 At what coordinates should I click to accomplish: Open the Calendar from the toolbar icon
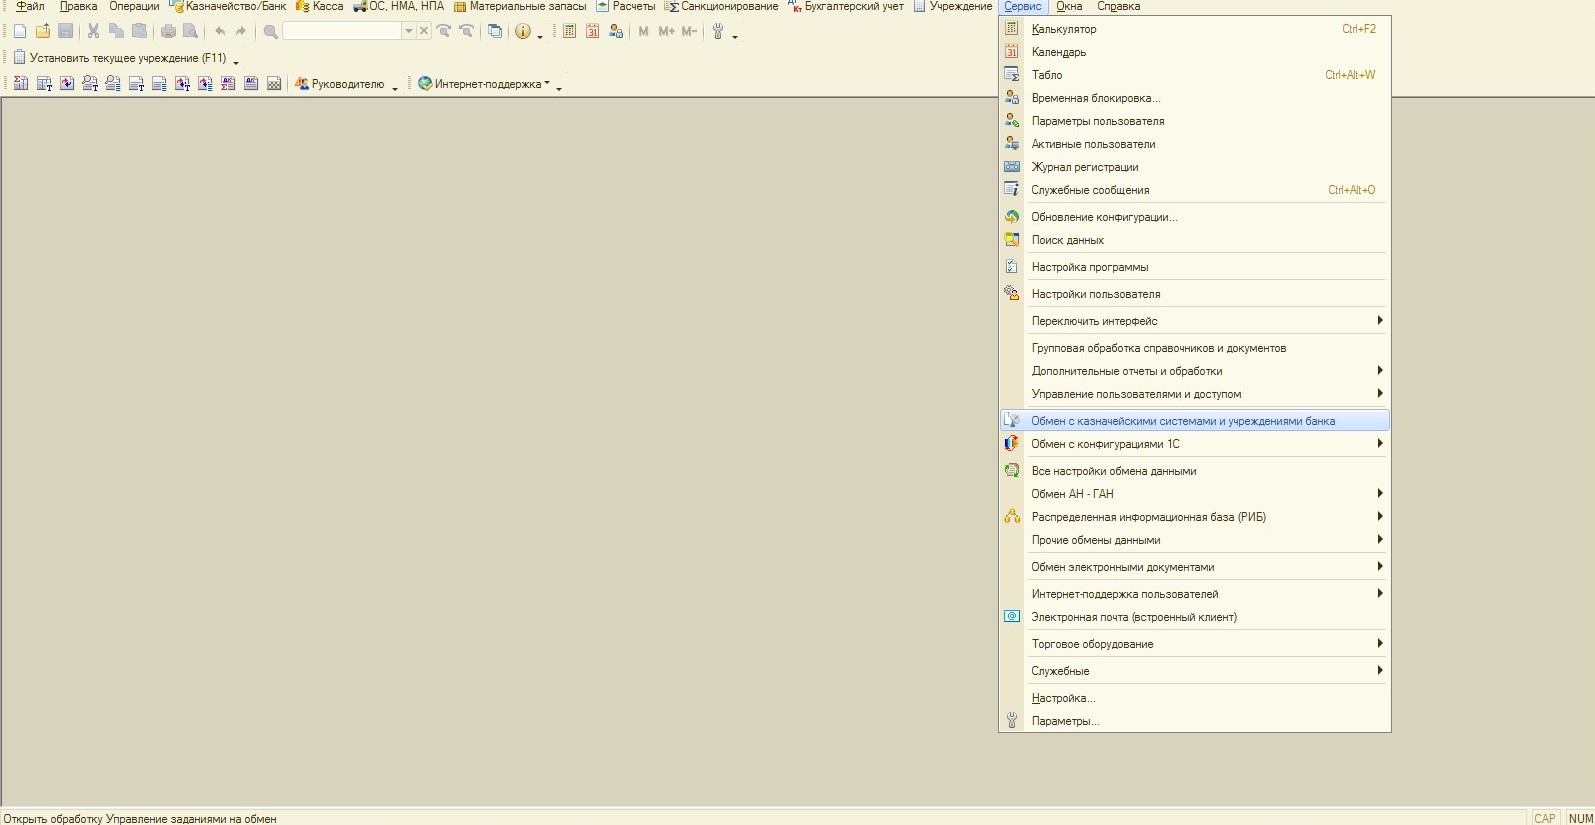tap(592, 31)
